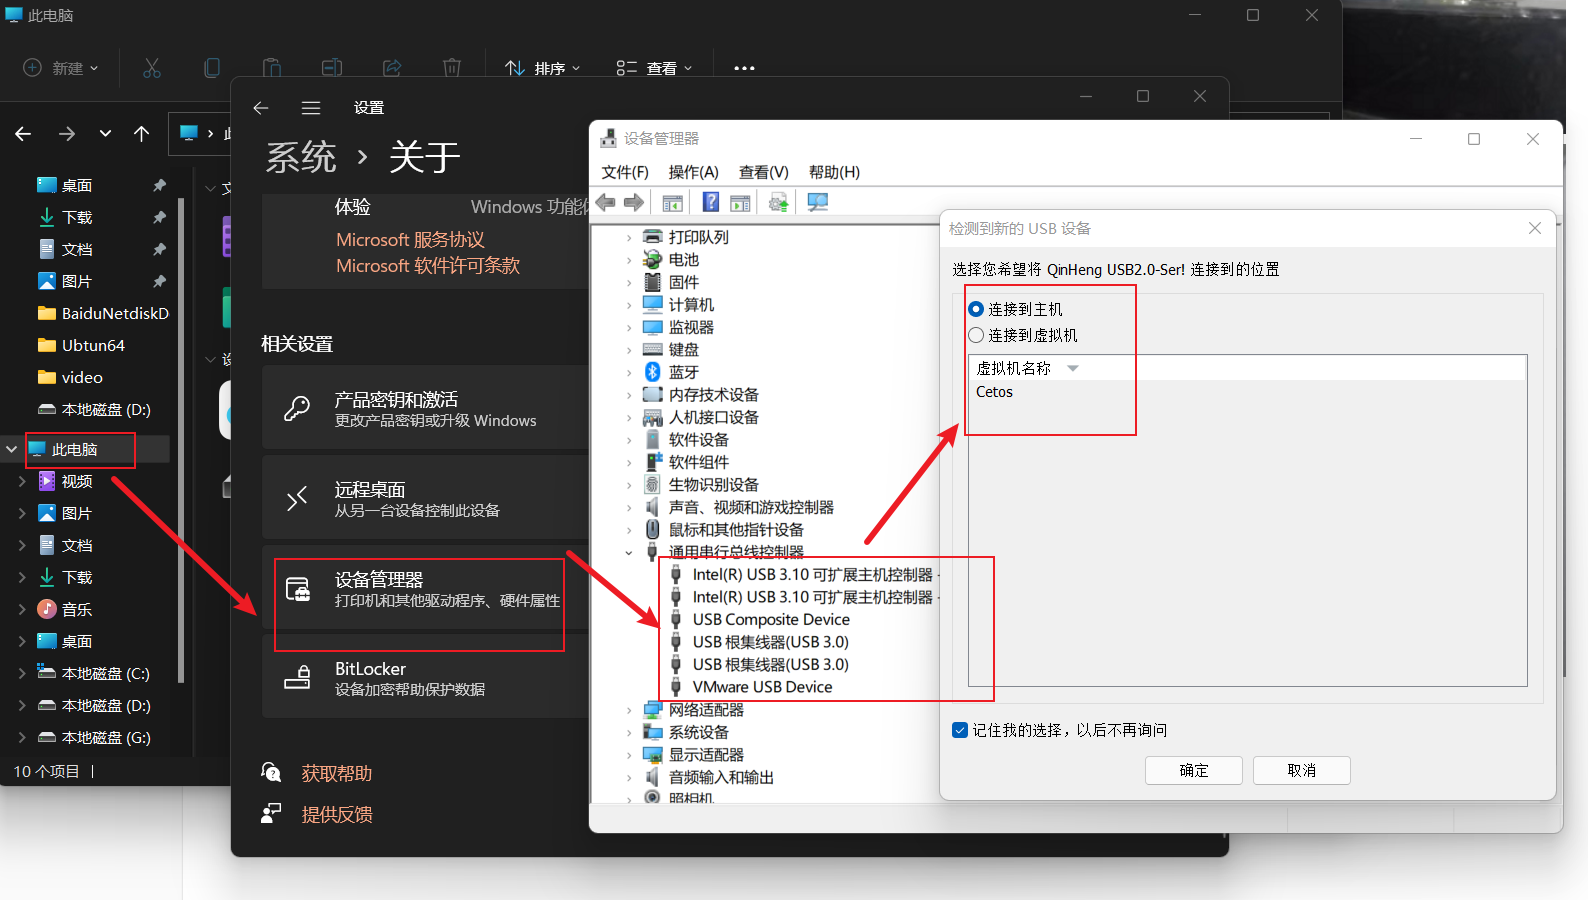This screenshot has width=1588, height=900.
Task: Open the Microsoft 服务协议 link
Action: pos(410,240)
